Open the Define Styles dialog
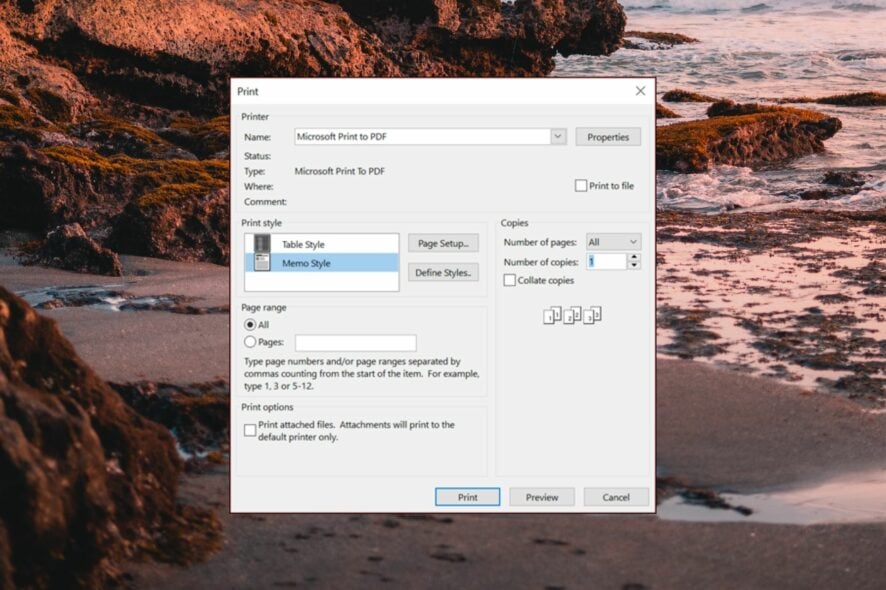The height and width of the screenshot is (590, 886). (444, 273)
